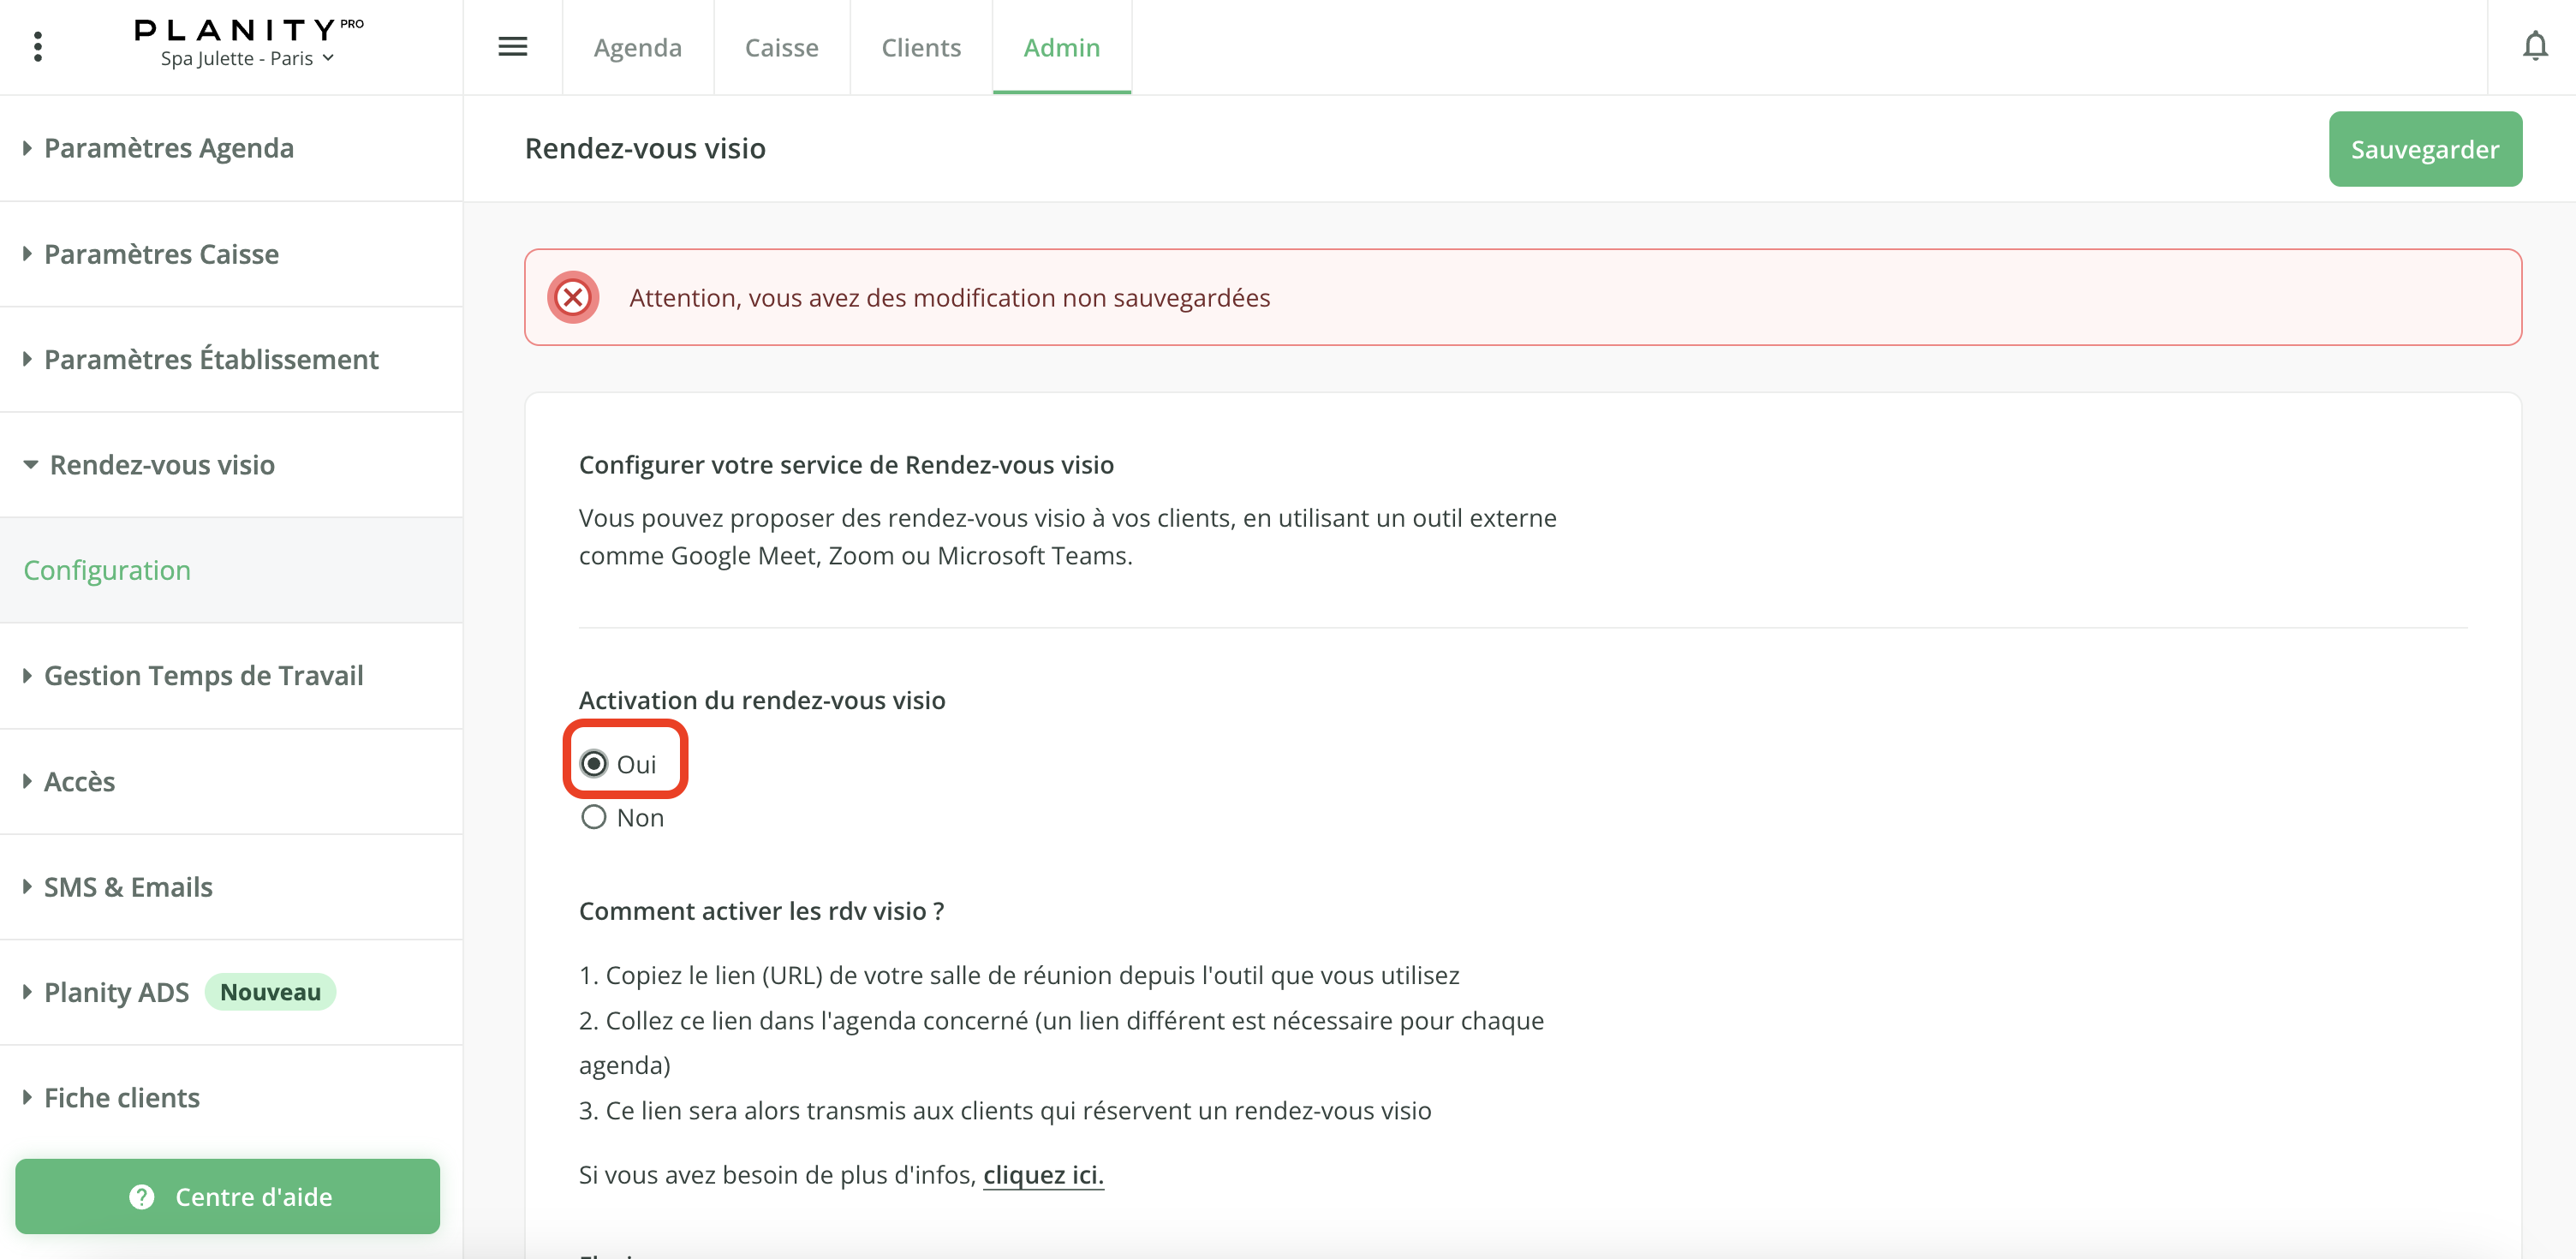Click the Nouveau badge beside Planity ADS
This screenshot has width=2576, height=1259.
270,992
